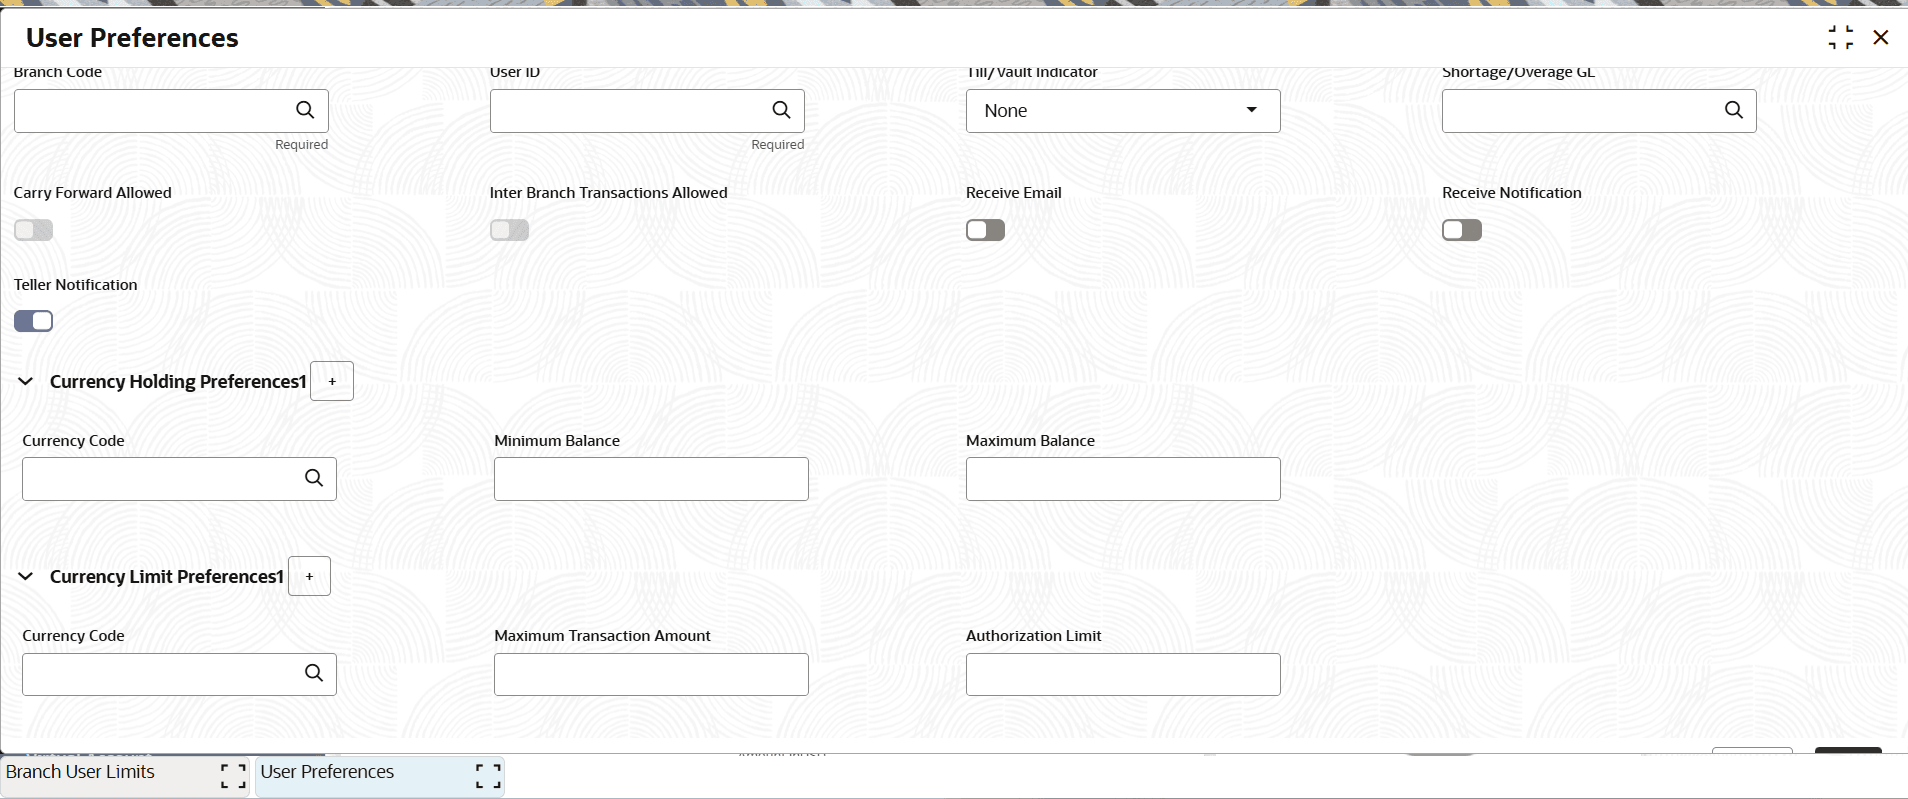Switch to the Branch User Limits tab
Viewport: 1908px width, 799px height.
pyautogui.click(x=81, y=772)
